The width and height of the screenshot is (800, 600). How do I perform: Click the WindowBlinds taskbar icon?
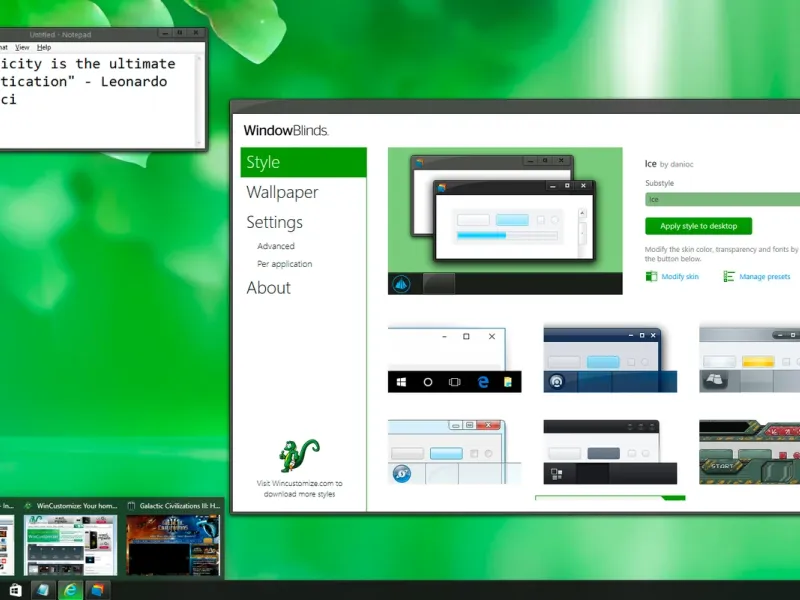[x=97, y=590]
